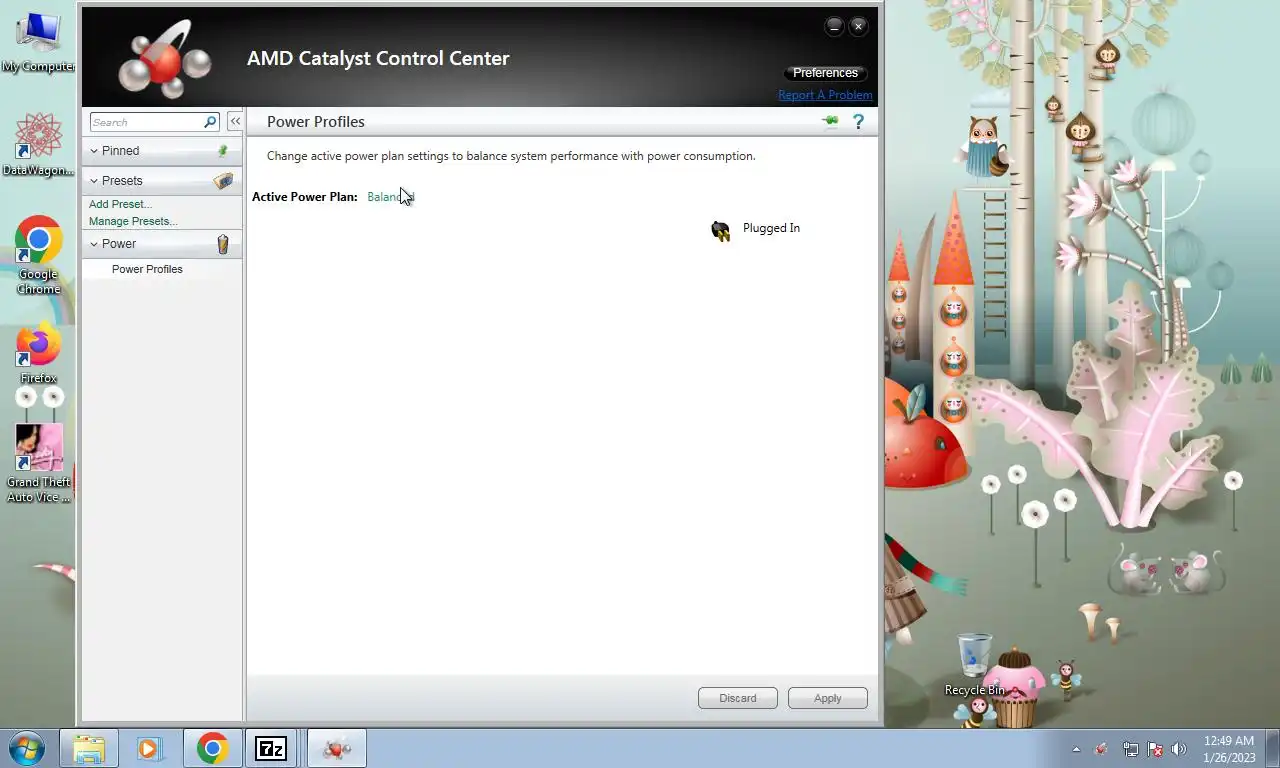Click the Presets folder icon
This screenshot has height=768, width=1280.
coord(223,181)
